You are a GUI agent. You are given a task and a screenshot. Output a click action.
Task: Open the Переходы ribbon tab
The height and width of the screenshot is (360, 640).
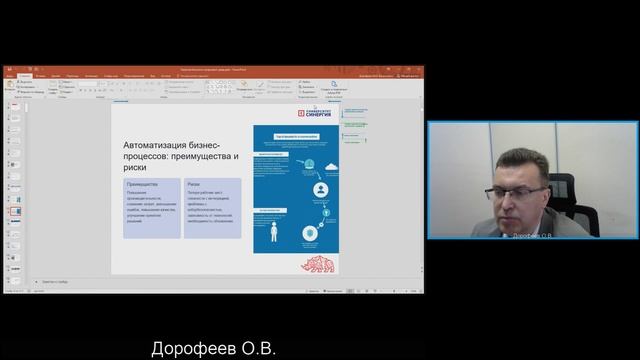tap(73, 76)
